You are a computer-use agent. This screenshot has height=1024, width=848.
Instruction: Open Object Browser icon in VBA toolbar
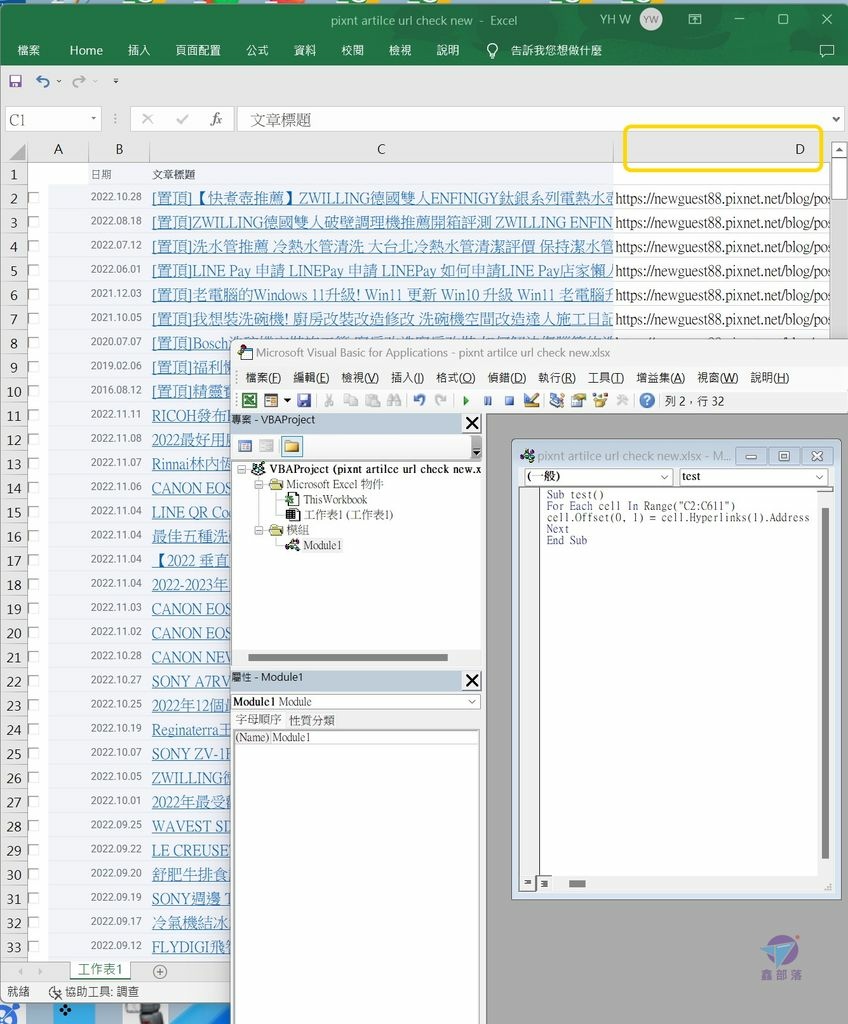coord(600,400)
